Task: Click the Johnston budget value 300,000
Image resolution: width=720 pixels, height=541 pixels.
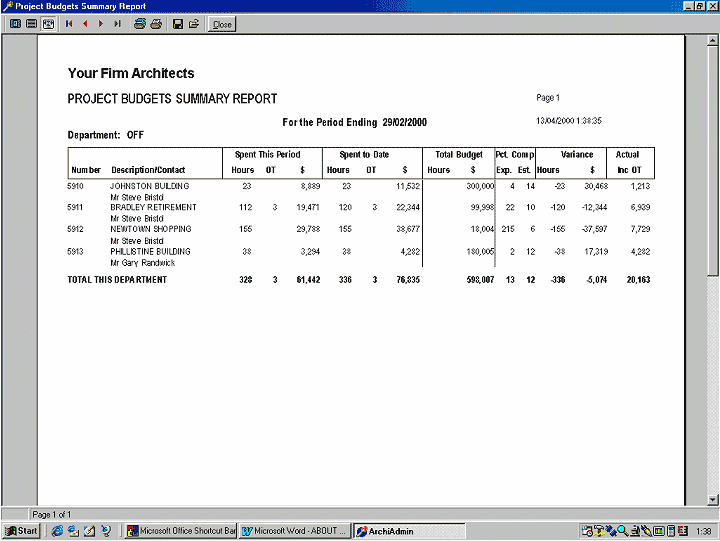Action: point(480,186)
